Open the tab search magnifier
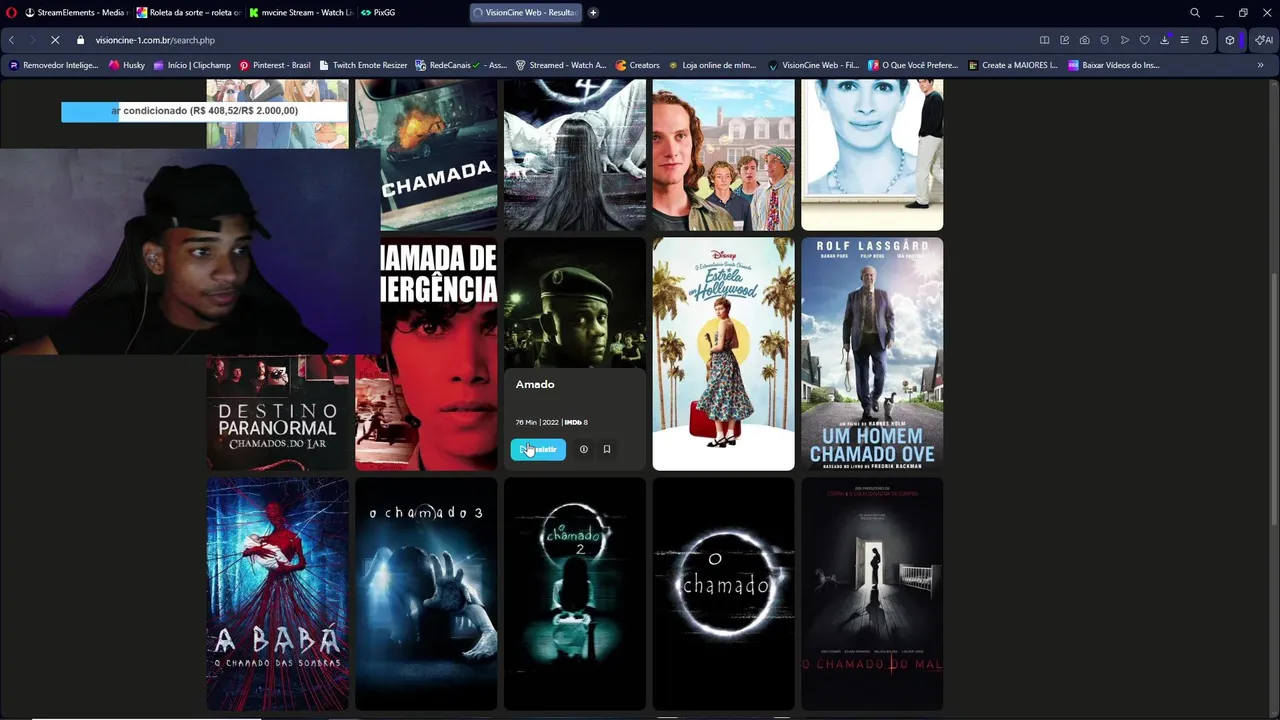The image size is (1280, 720). click(x=1195, y=13)
